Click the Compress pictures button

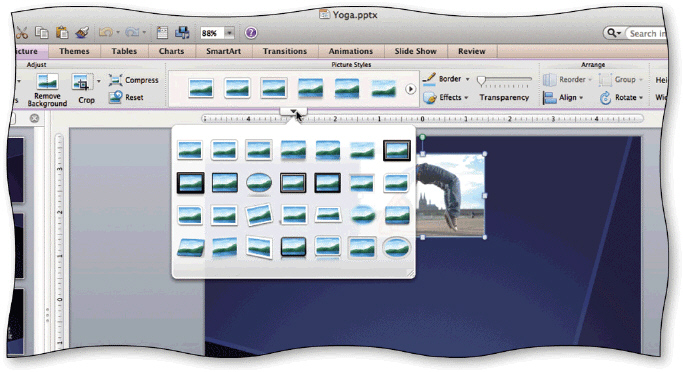click(x=133, y=80)
